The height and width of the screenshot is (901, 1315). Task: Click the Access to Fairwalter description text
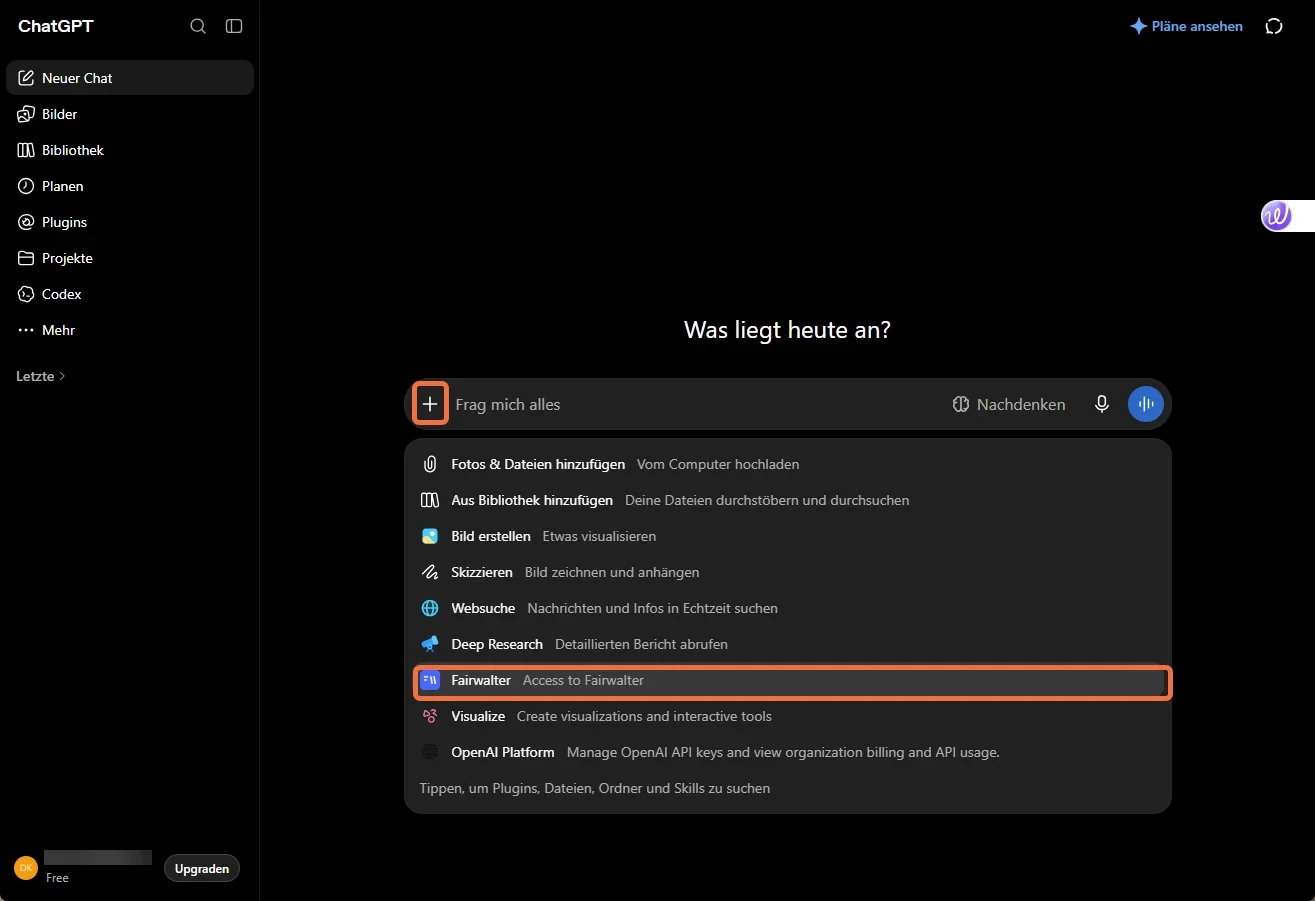(x=583, y=680)
